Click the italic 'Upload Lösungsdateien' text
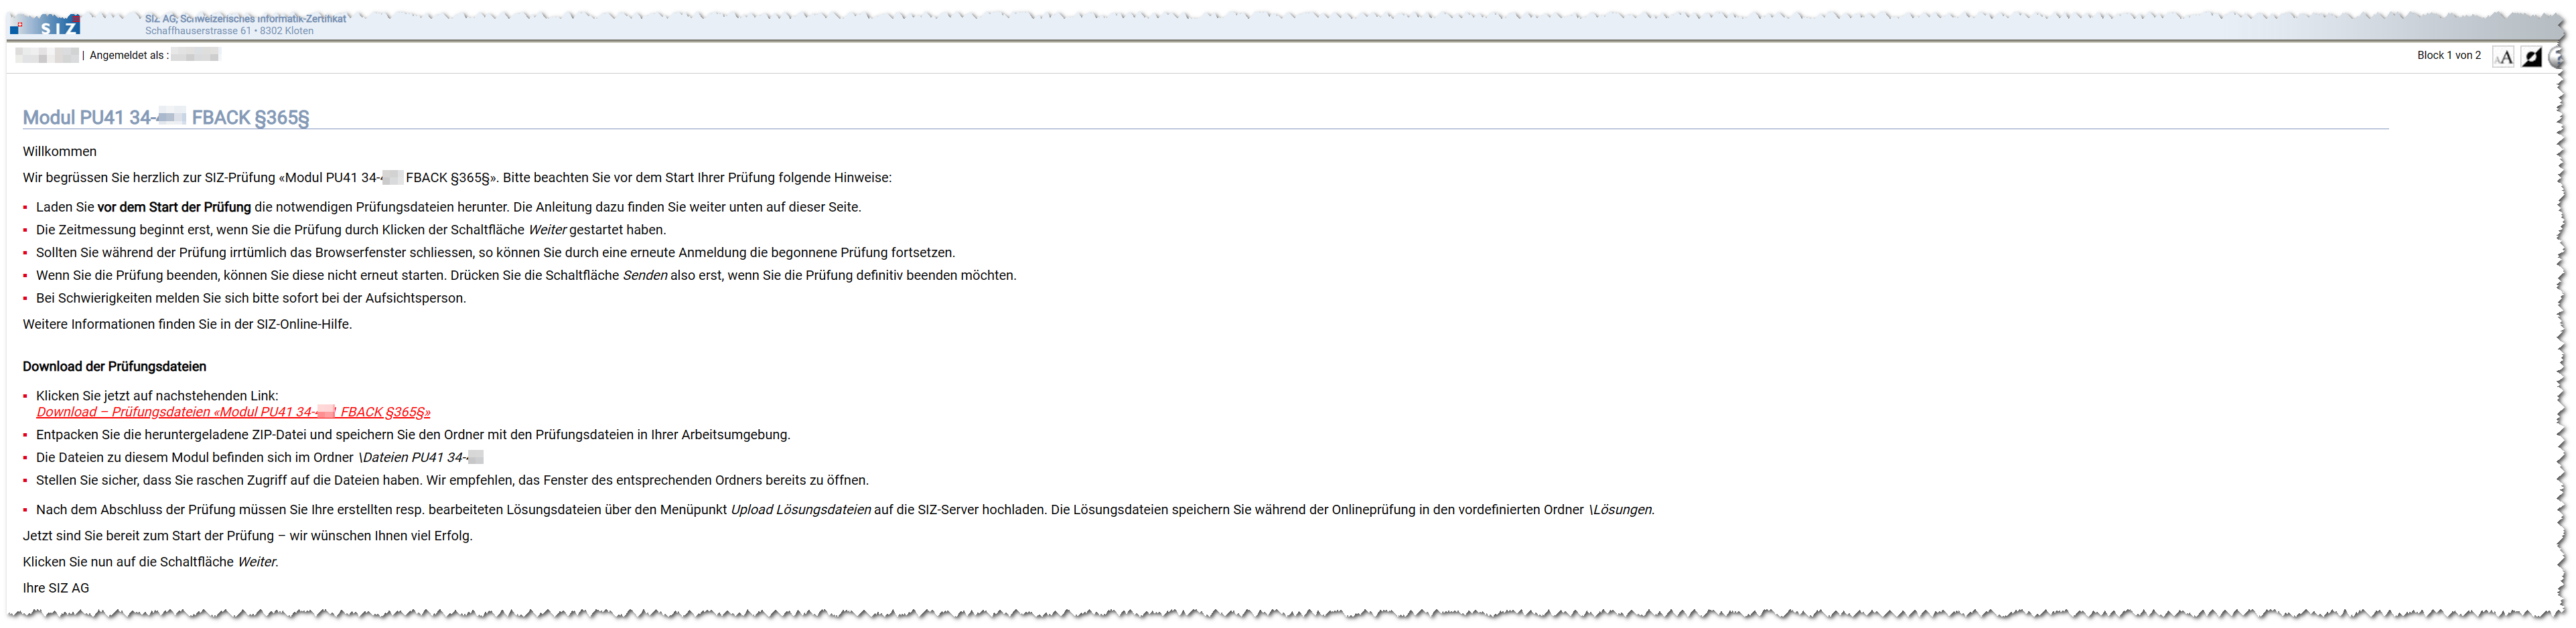This screenshot has width=2576, height=628. coord(800,509)
